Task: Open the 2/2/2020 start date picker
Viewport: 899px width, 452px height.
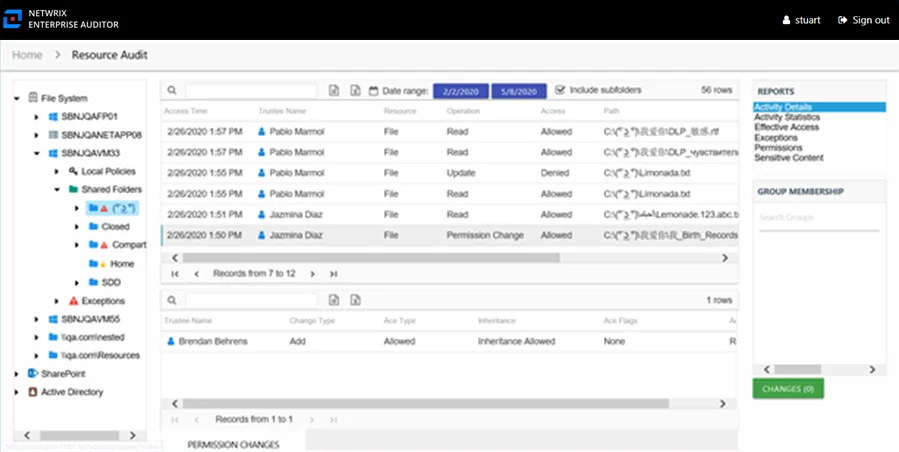Action: tap(460, 91)
